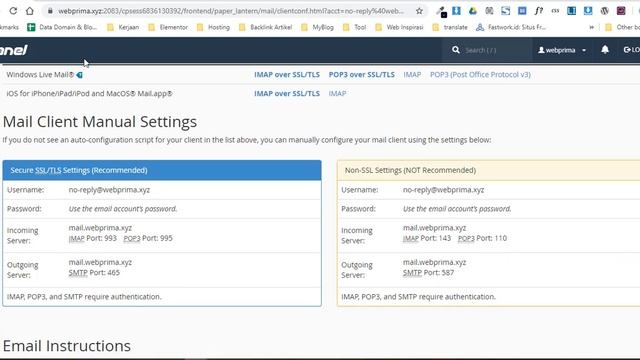Choose POP3 (Post Office Protocol v3) link
Screen dimensions: 640x360
(x=480, y=75)
